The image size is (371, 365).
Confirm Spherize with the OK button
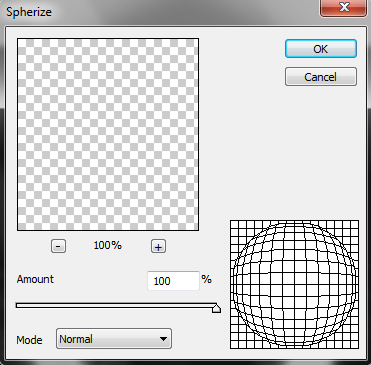(x=321, y=49)
